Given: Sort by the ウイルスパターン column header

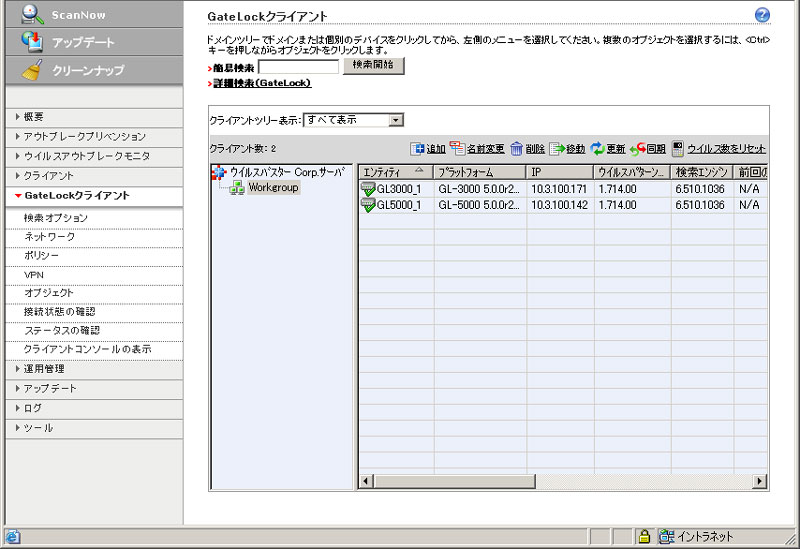Looking at the screenshot, I should [632, 172].
